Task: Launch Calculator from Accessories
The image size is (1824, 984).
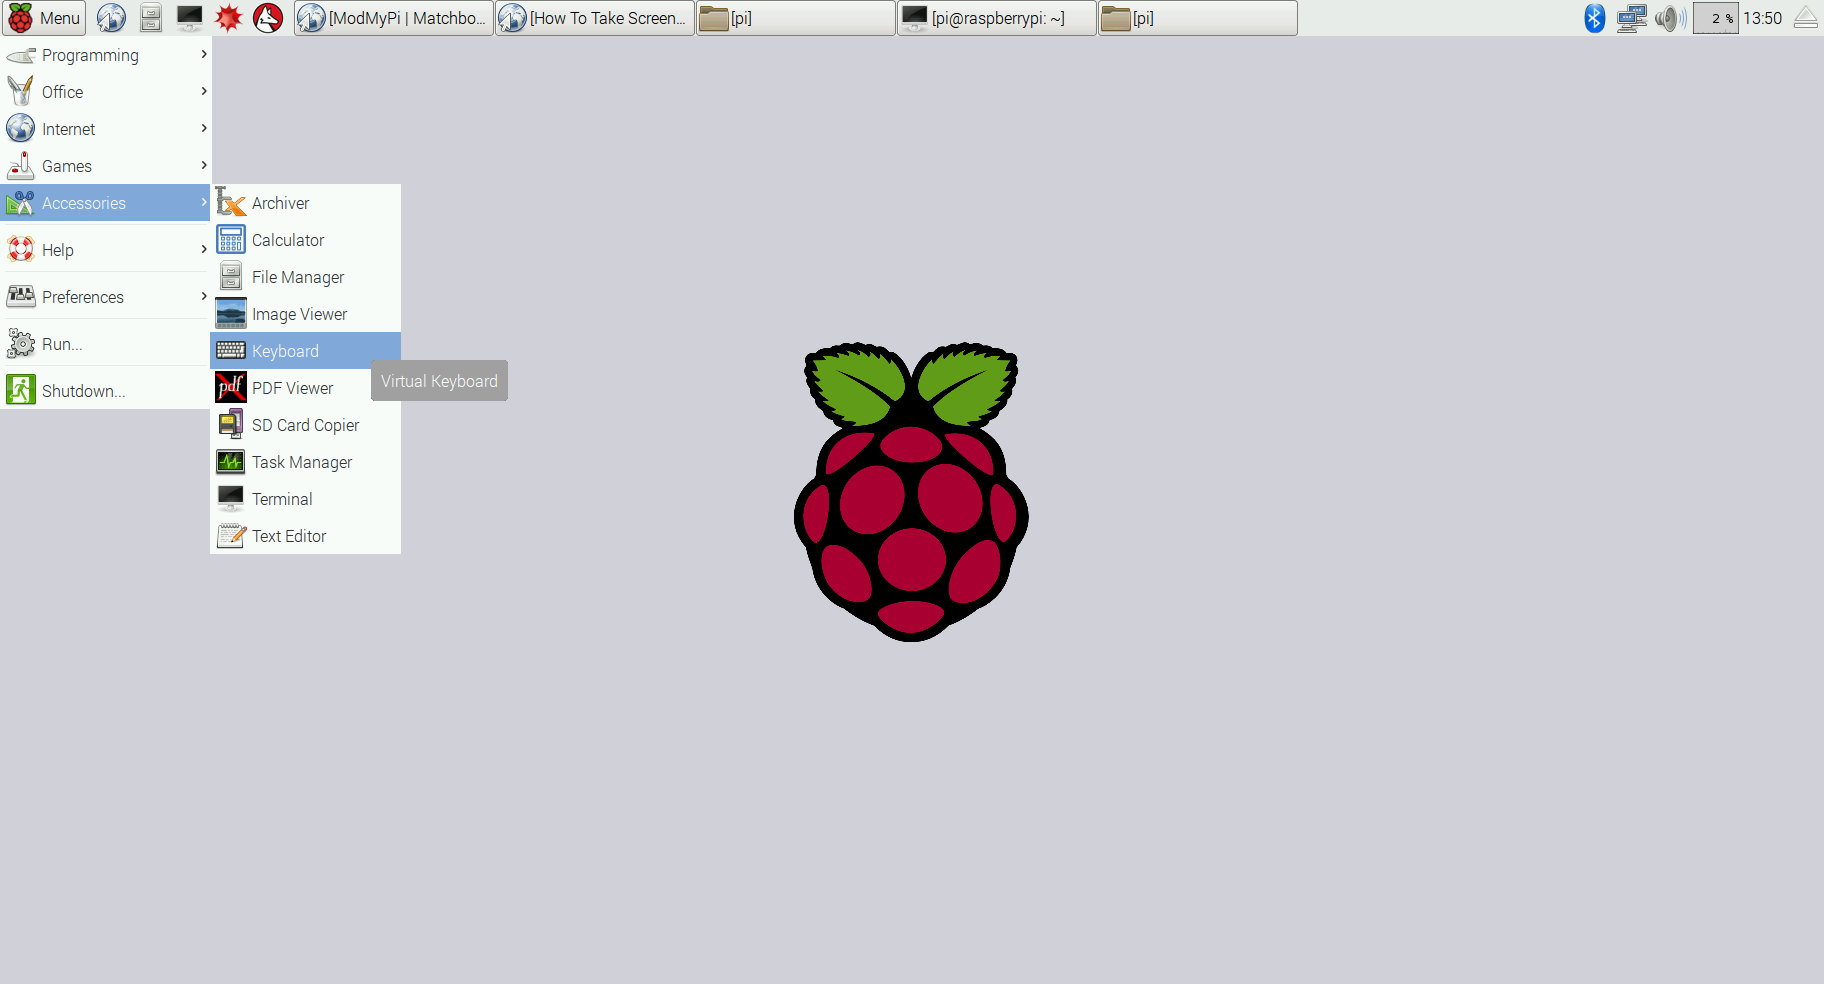Action: [306, 240]
